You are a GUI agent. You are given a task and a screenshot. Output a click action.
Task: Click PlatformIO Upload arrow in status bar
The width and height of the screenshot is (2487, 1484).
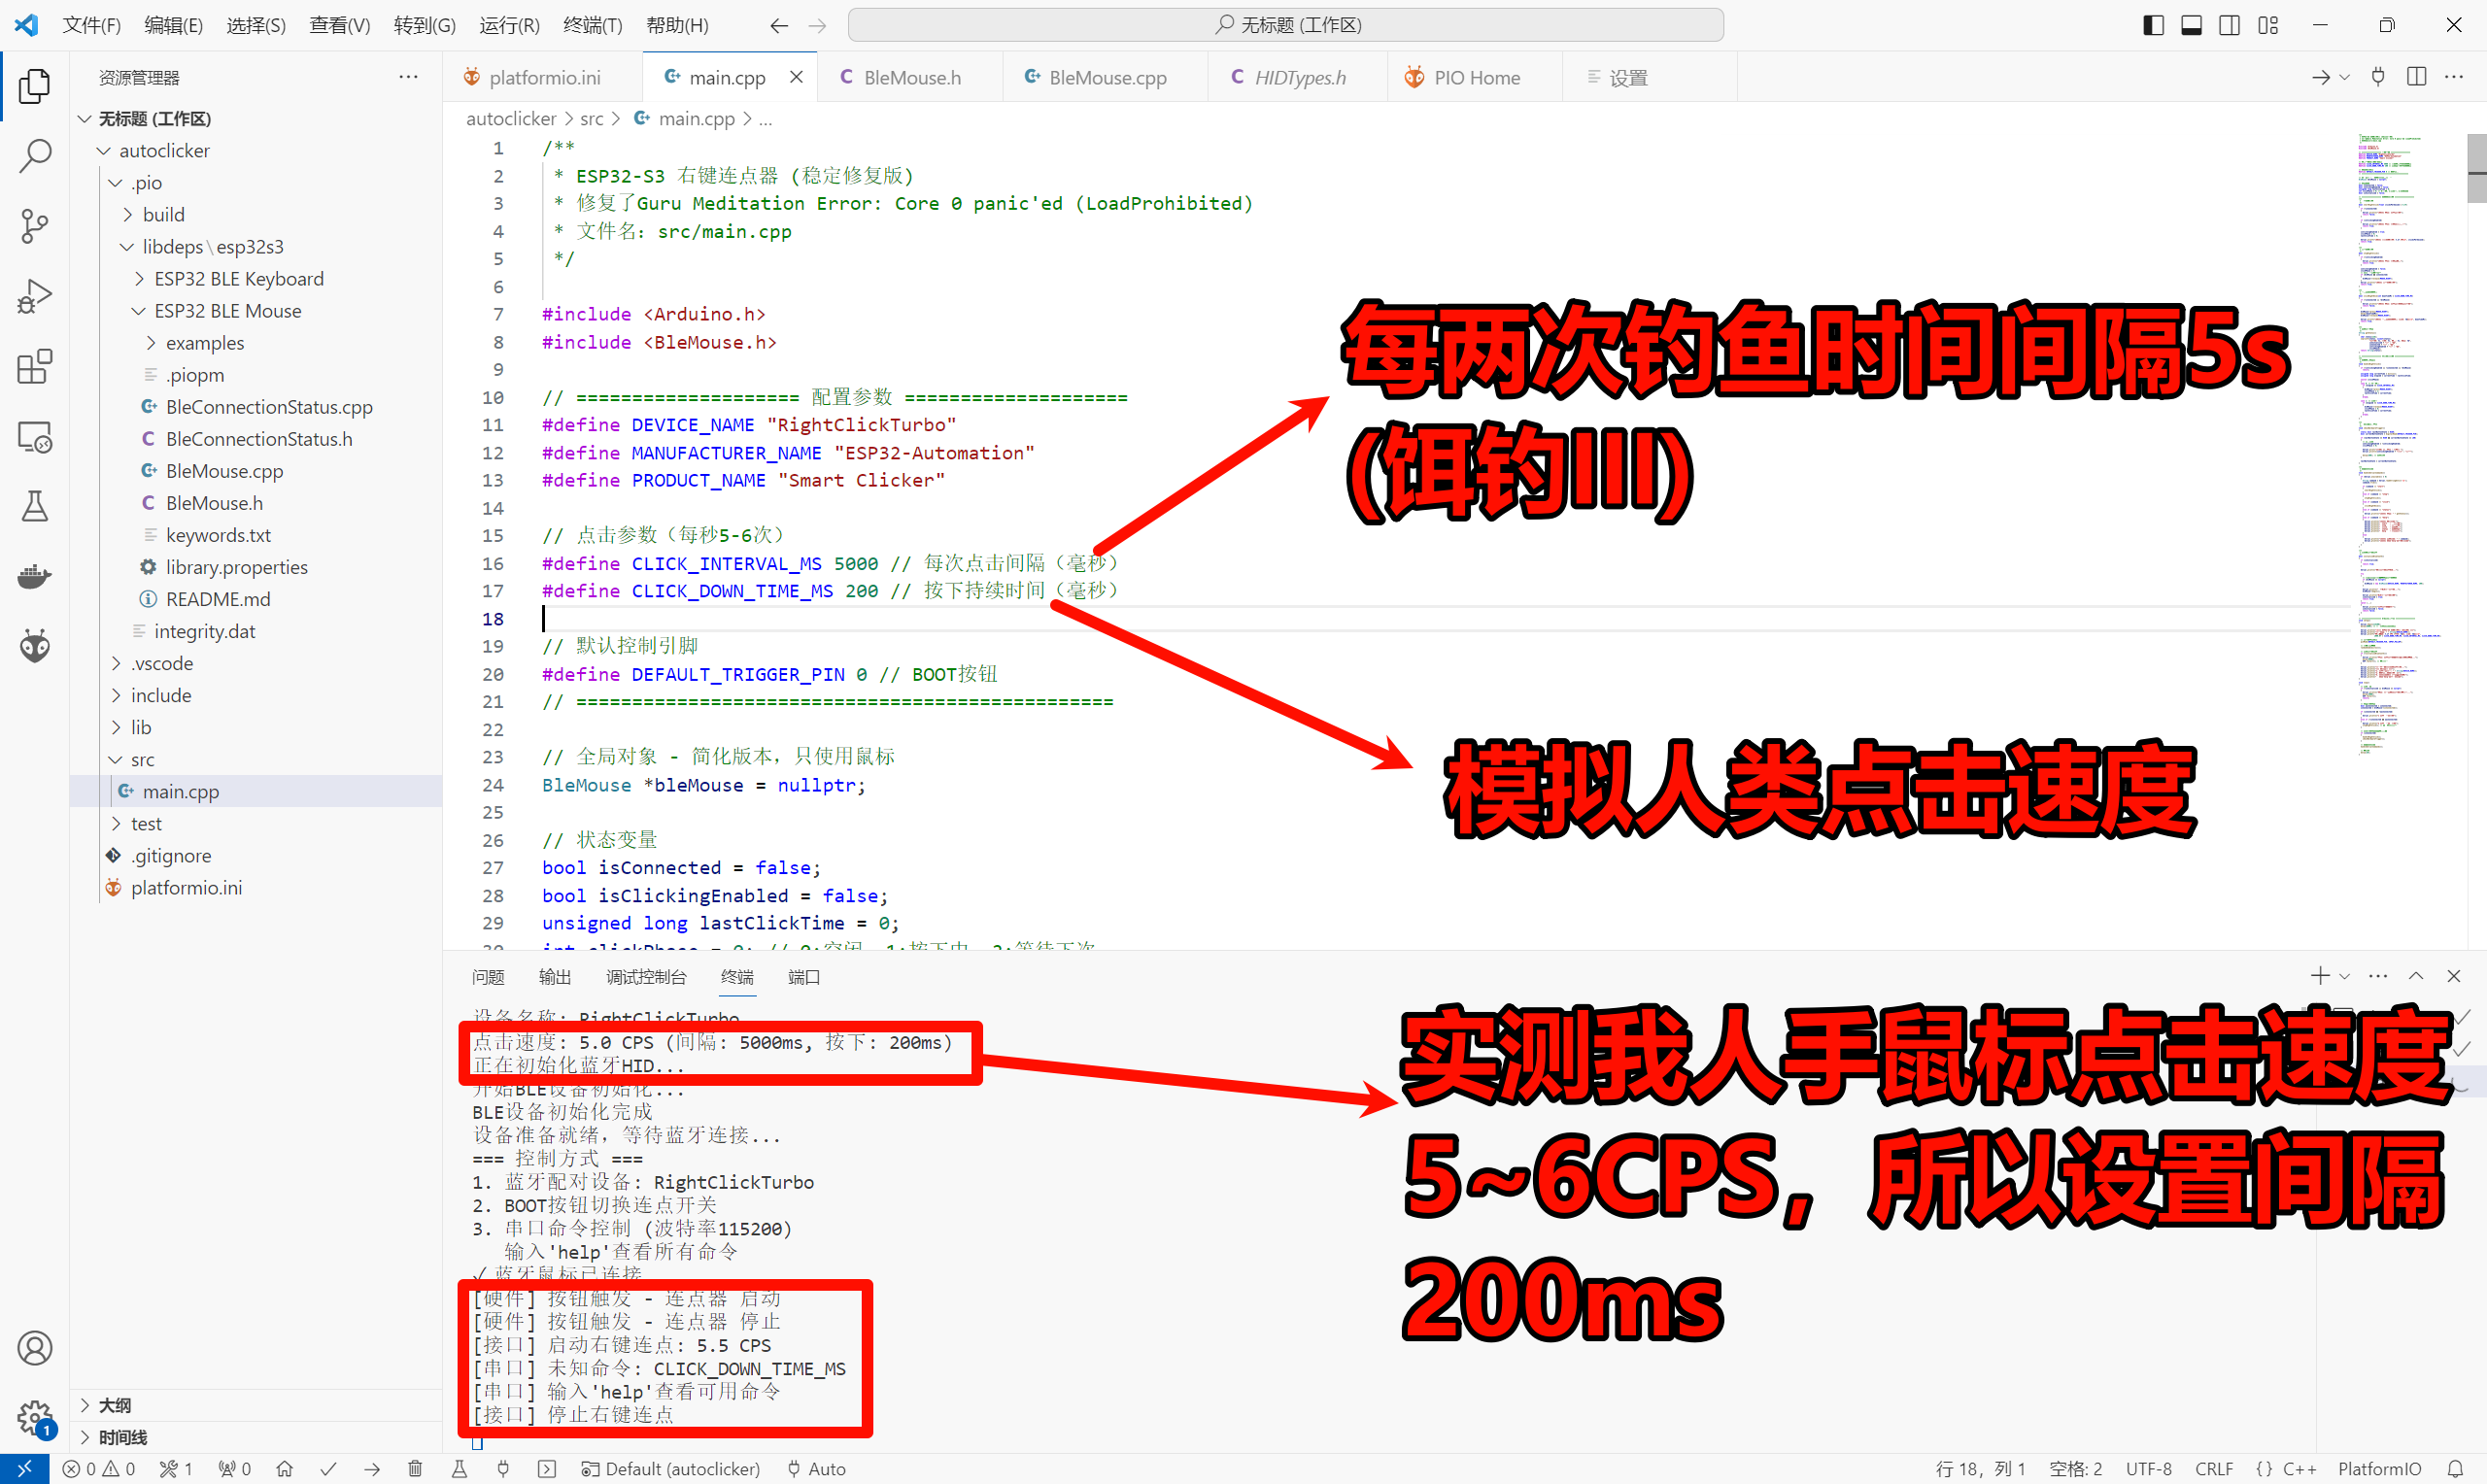point(372,1469)
